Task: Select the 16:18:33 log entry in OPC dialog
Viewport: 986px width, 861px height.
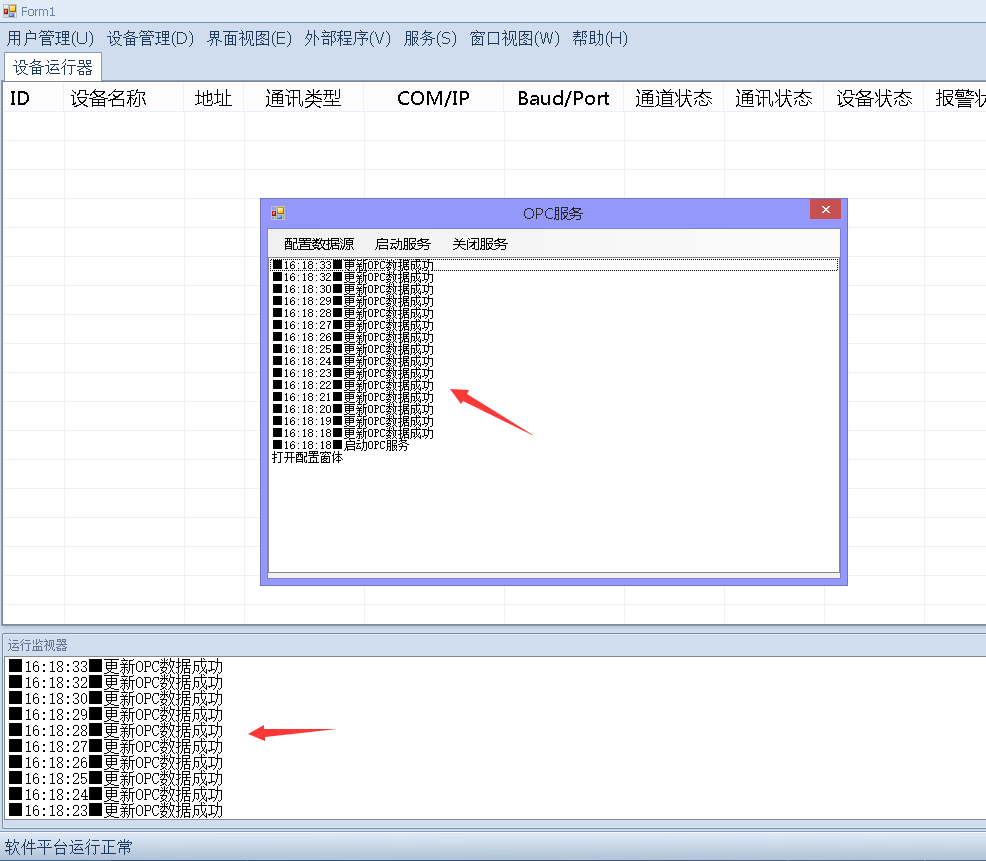Action: pyautogui.click(x=554, y=265)
